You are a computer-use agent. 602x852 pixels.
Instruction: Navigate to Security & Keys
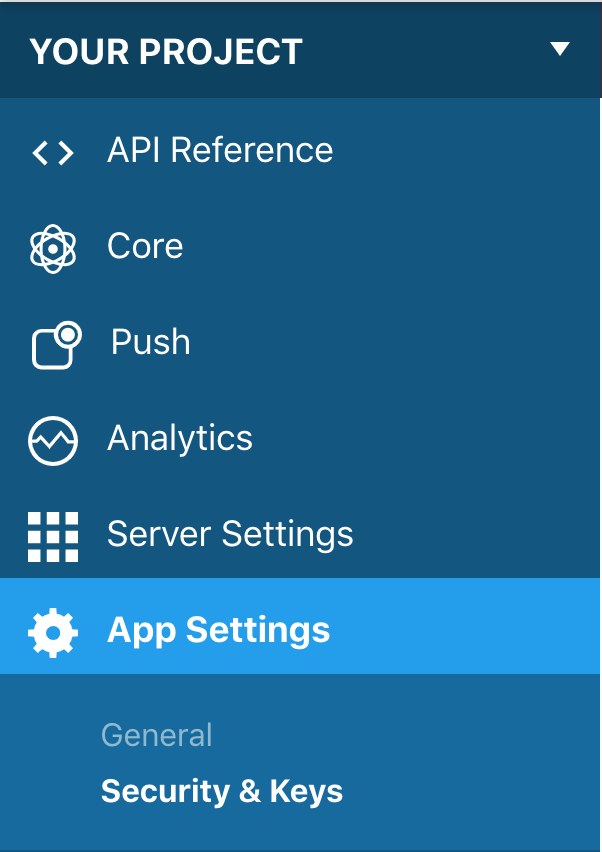221,791
